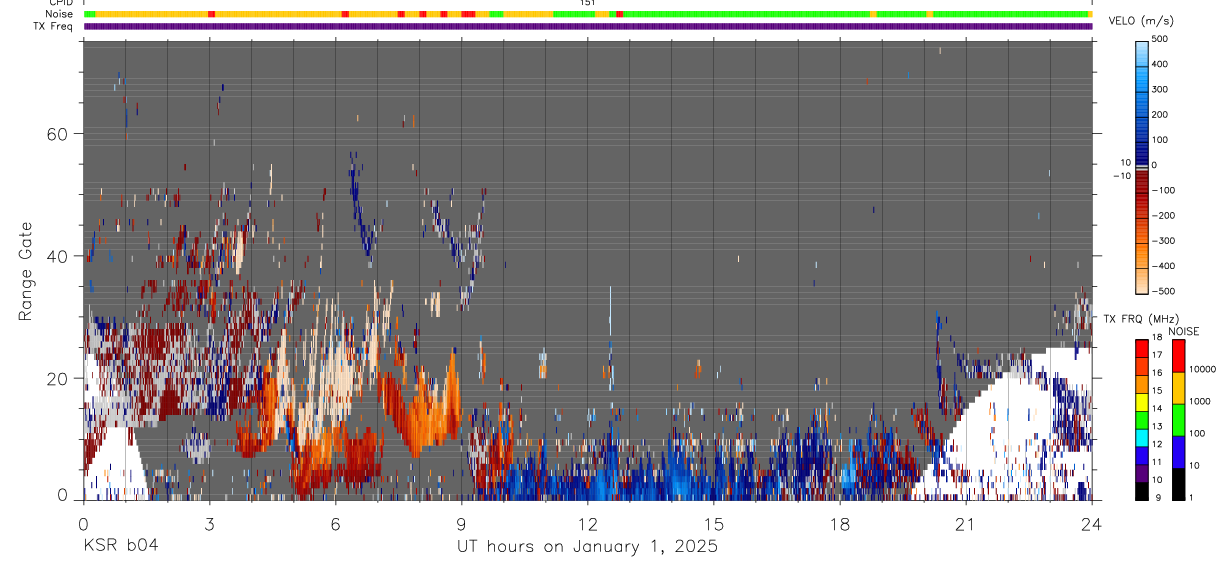Click the '-200' label on velocity scale
The width and height of the screenshot is (1228, 567).
click(x=1163, y=215)
